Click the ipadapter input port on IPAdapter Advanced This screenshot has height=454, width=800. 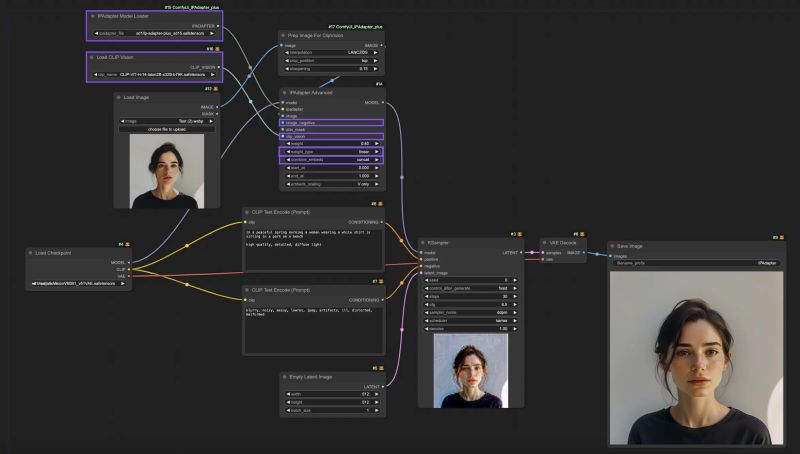pyautogui.click(x=283, y=109)
